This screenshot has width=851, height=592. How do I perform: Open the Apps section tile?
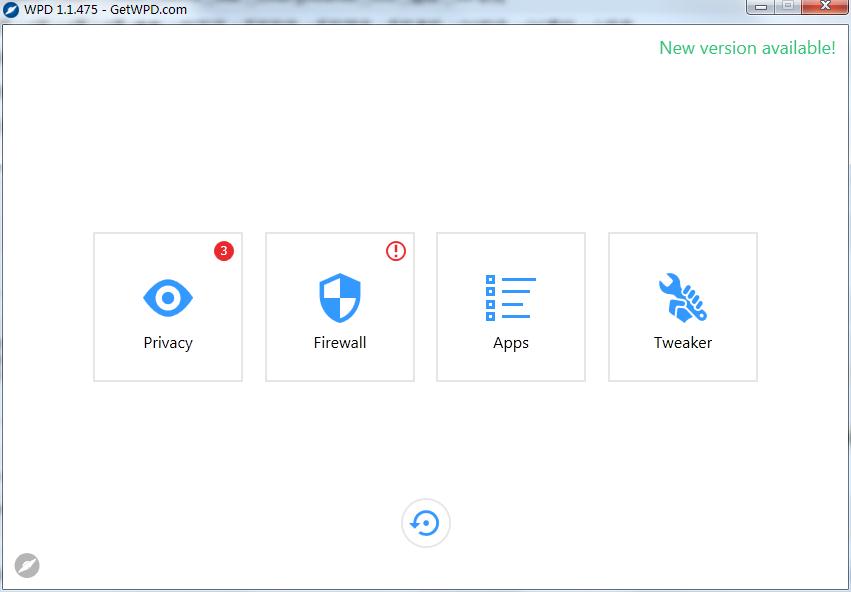pos(511,307)
